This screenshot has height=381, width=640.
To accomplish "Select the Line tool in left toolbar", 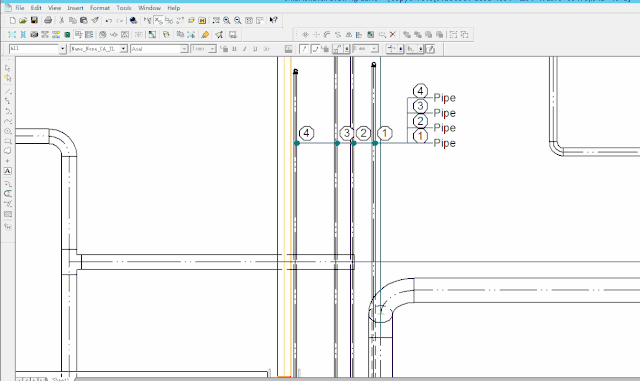I will pyautogui.click(x=7, y=91).
